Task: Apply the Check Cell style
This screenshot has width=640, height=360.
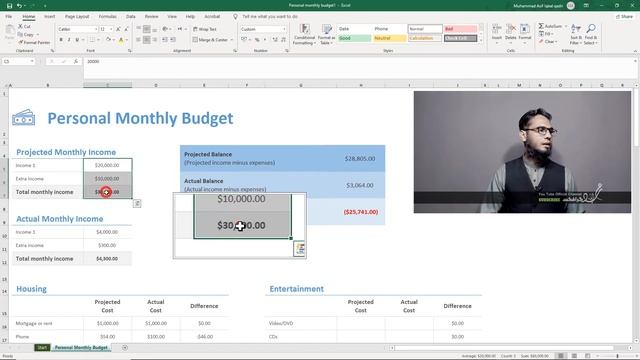Action: click(460, 38)
